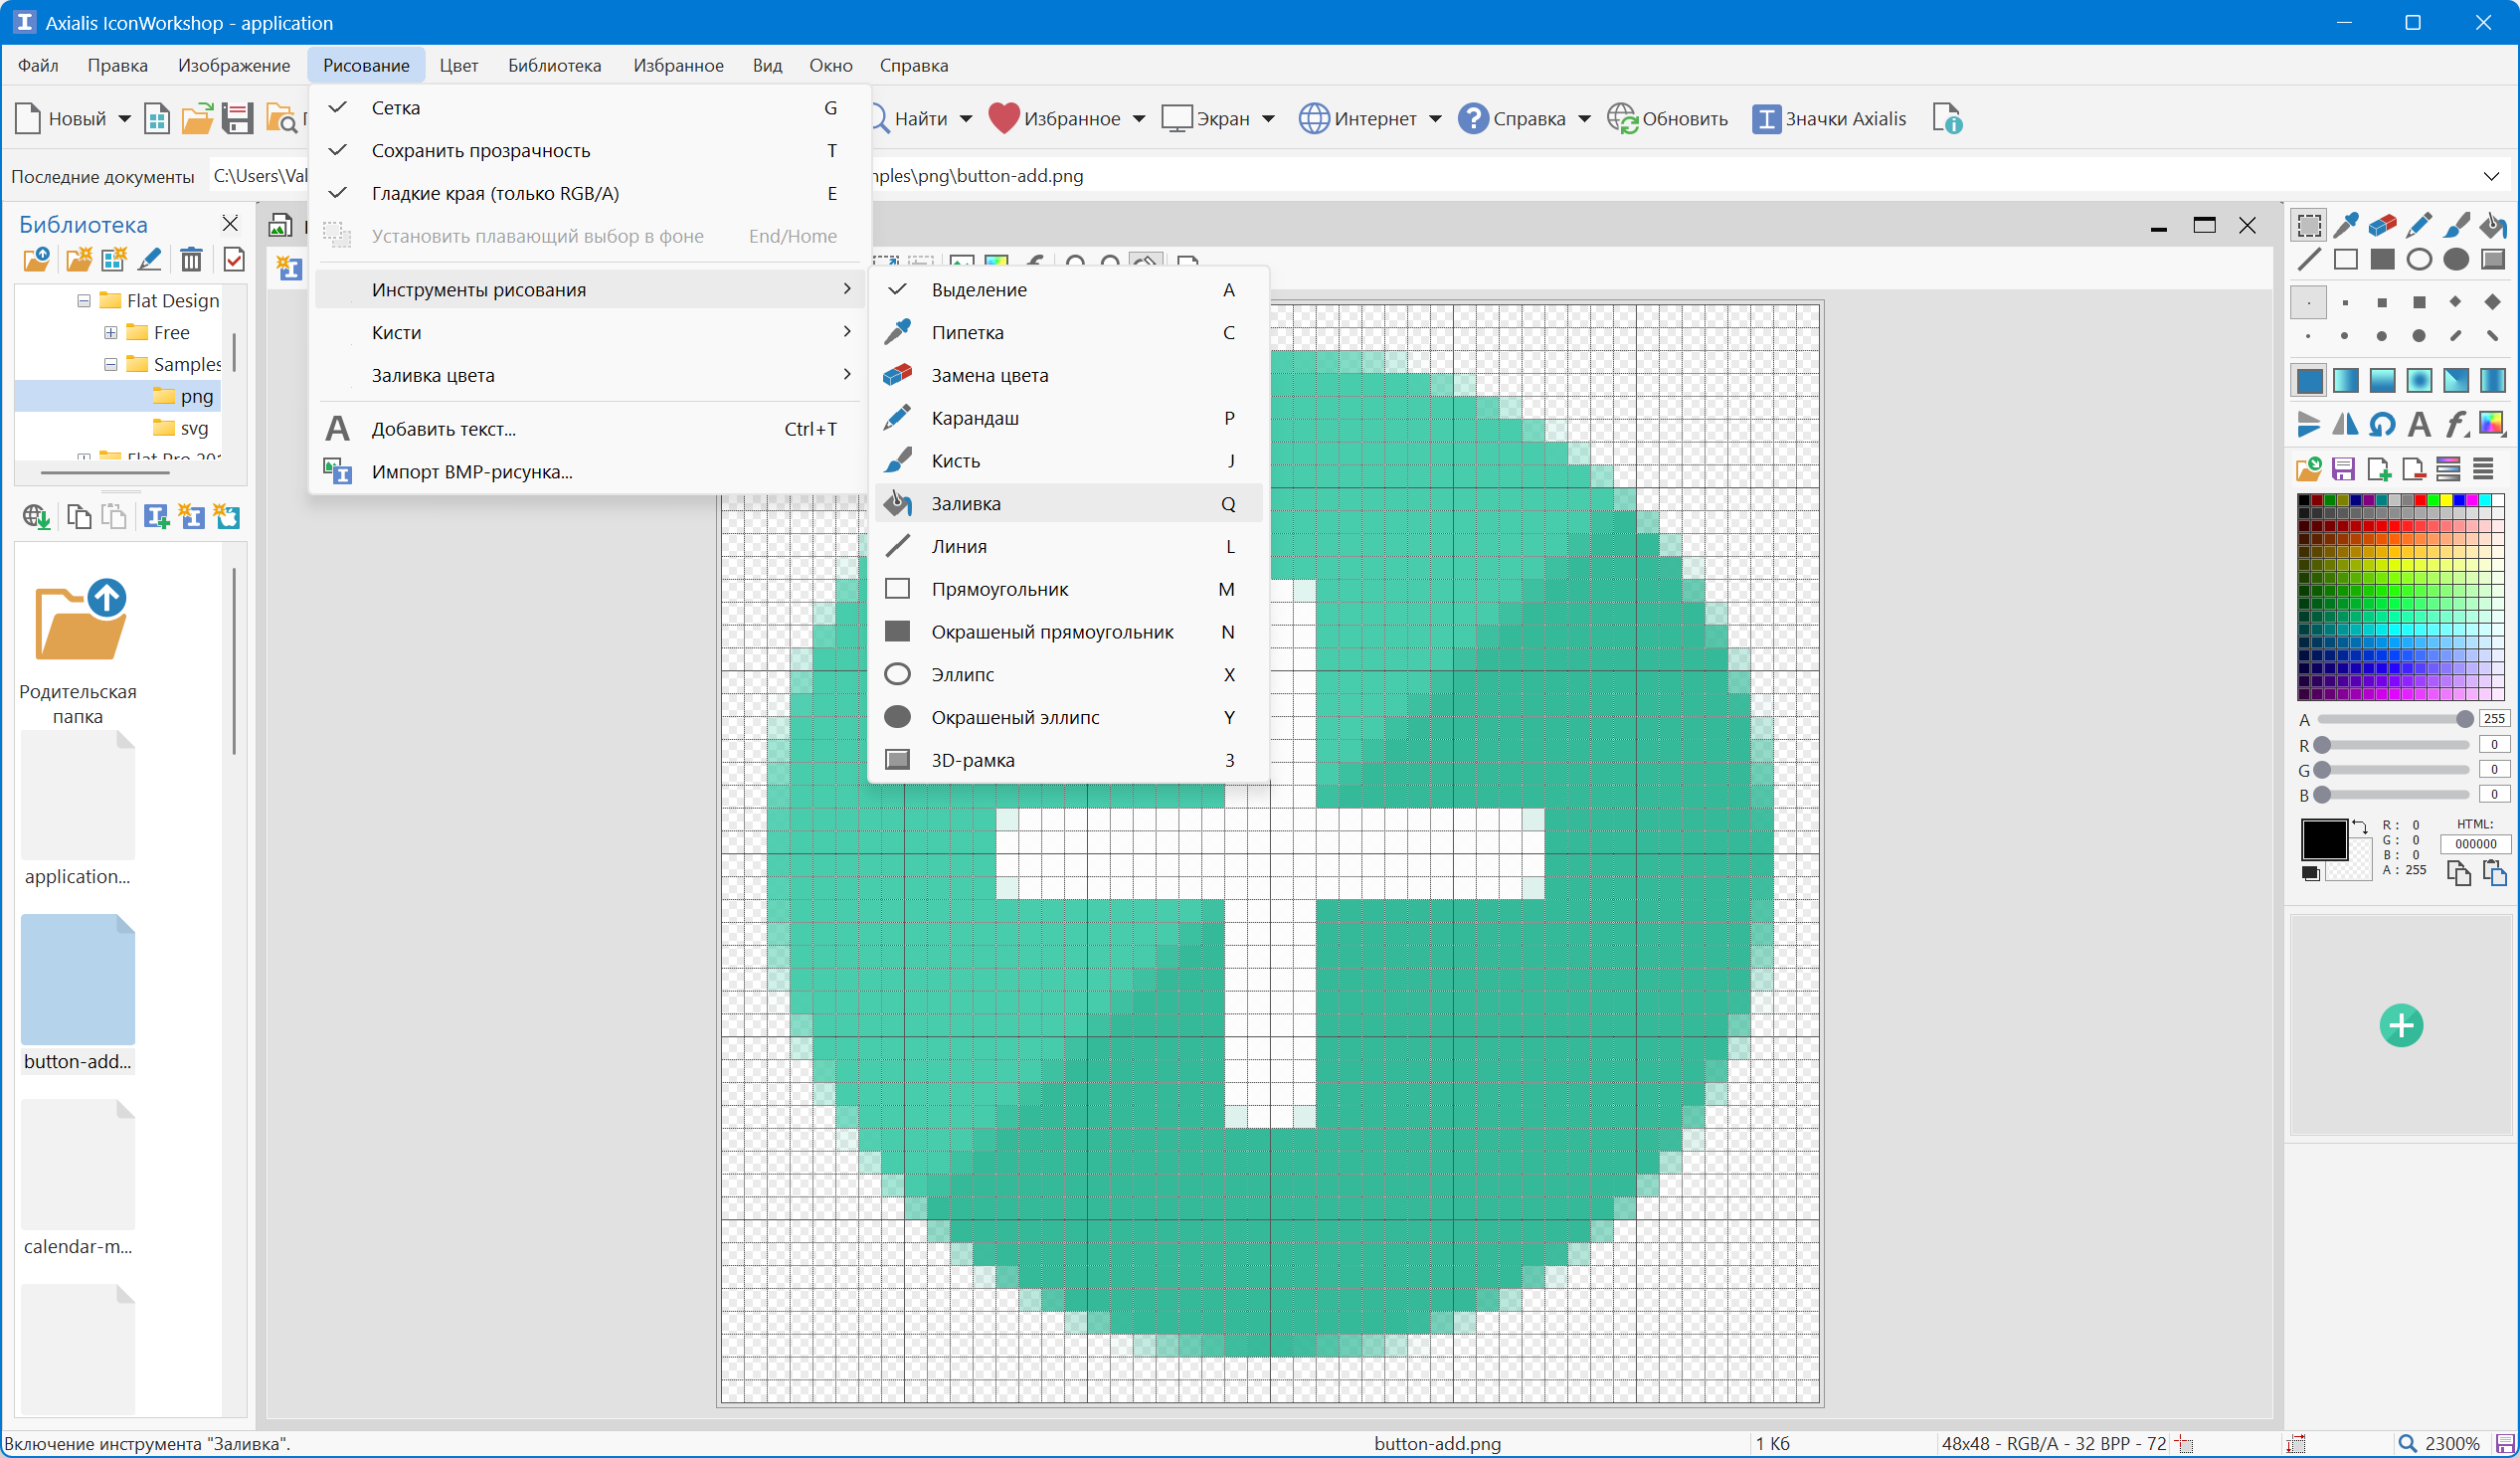2520x1458 pixels.
Task: Open the Последние документы path dropdown
Action: [x=2490, y=176]
